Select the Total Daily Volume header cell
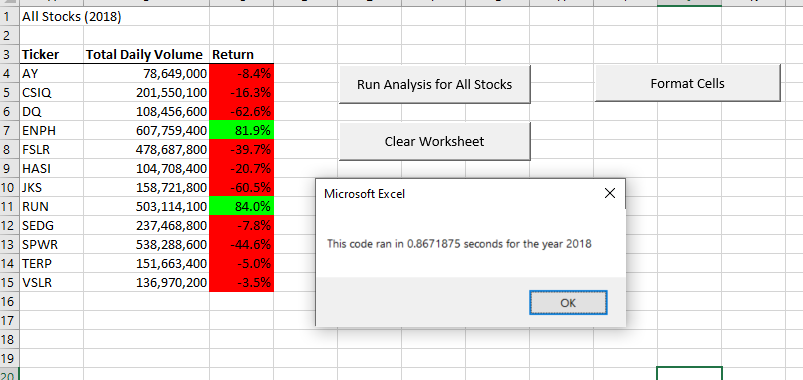803x380 pixels. 146,55
